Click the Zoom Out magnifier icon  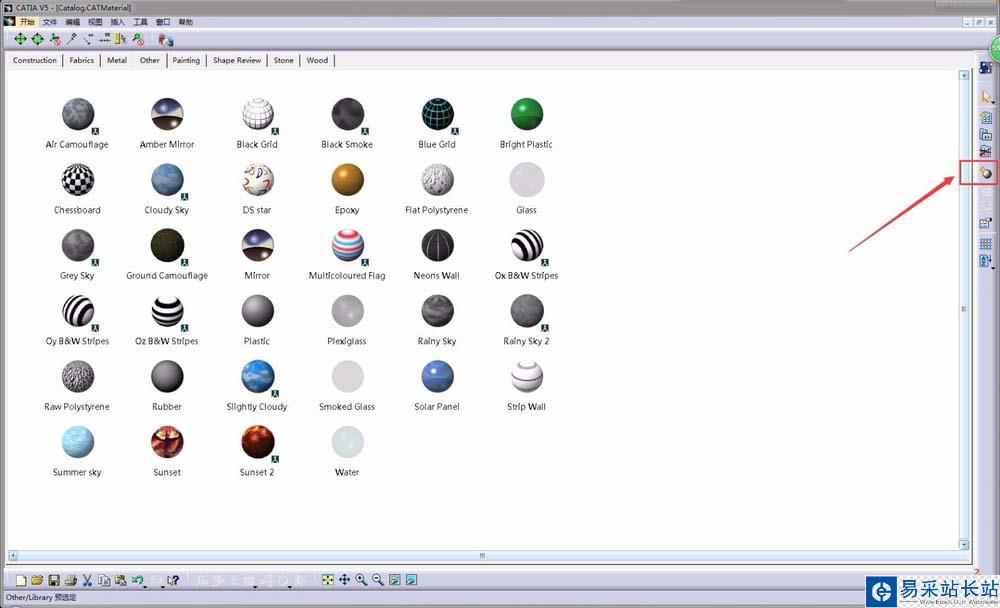[378, 580]
